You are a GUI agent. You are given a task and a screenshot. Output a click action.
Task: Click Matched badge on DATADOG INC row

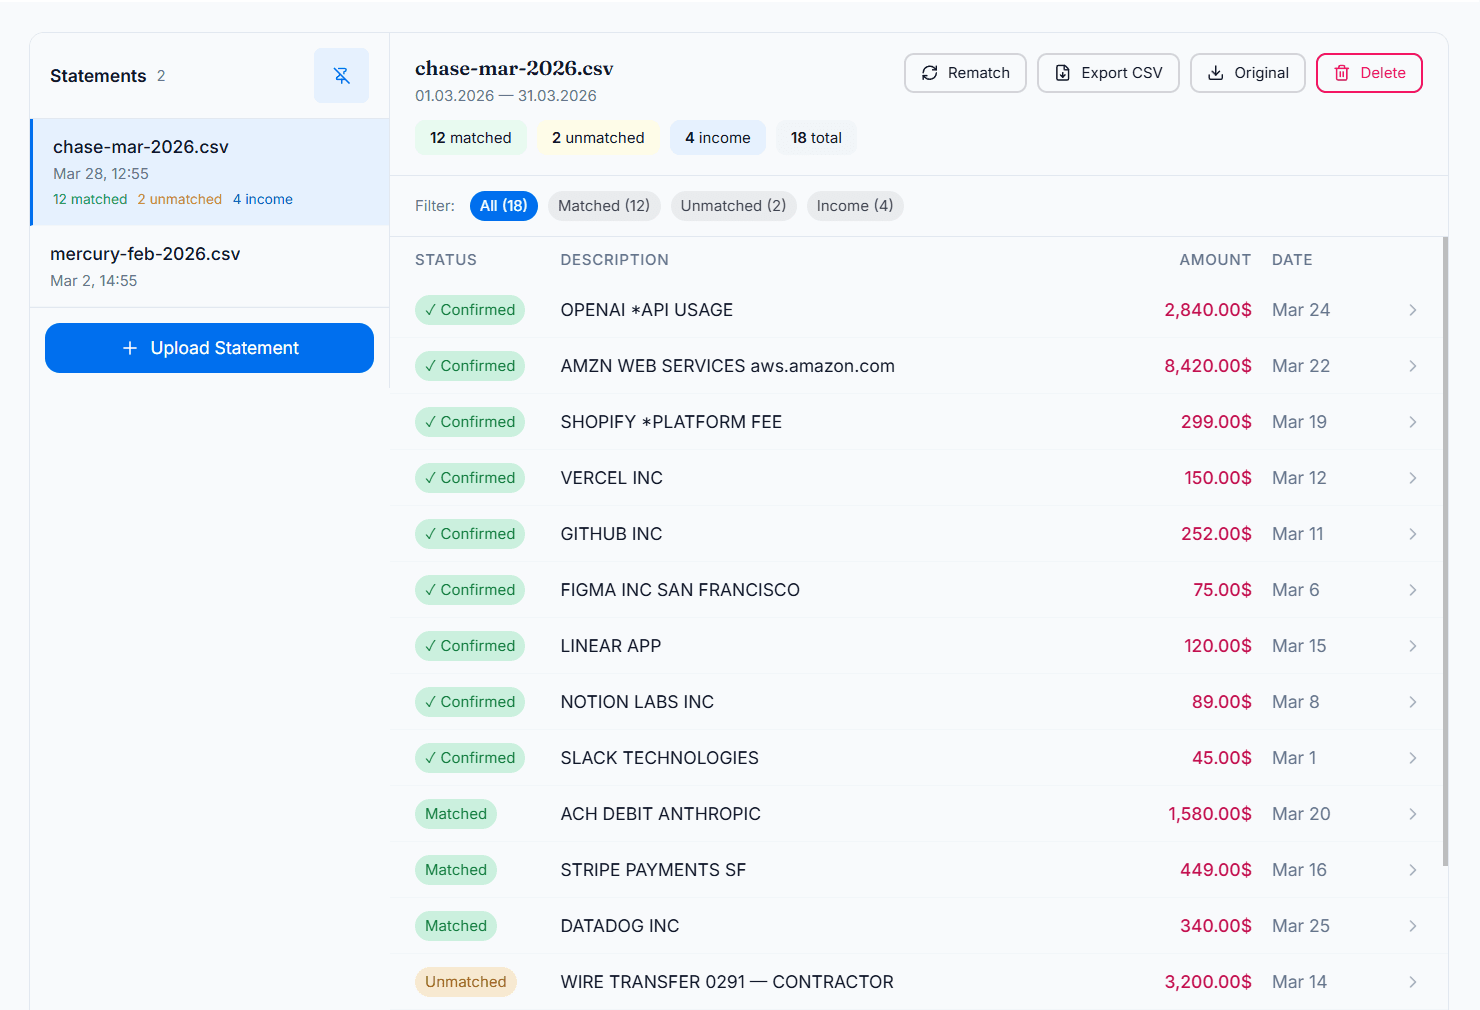(456, 926)
